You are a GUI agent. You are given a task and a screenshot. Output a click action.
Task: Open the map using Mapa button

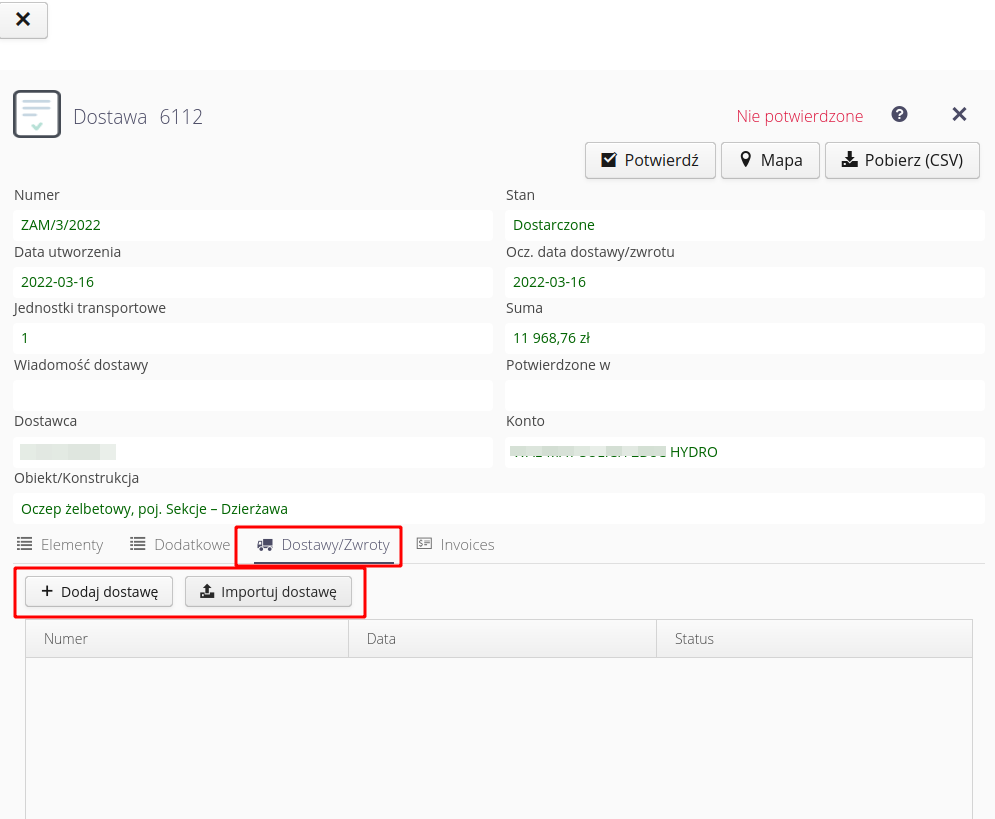[x=770, y=160]
